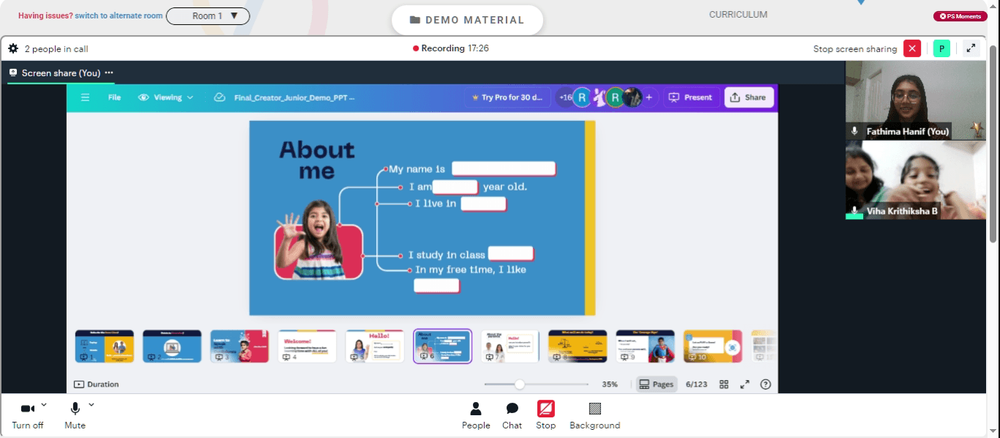Start the Canva Present mode
Viewport: 1000px width, 438px height.
[690, 98]
